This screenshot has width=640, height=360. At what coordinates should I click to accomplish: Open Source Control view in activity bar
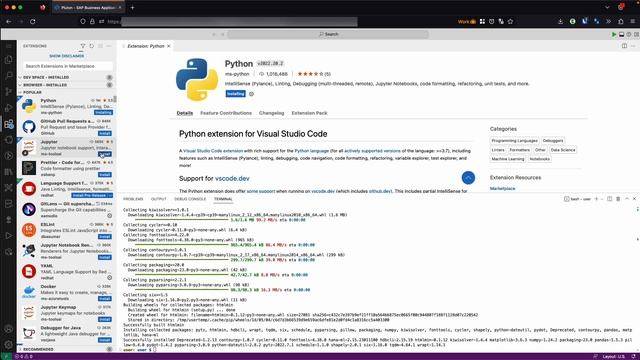coord(9,91)
